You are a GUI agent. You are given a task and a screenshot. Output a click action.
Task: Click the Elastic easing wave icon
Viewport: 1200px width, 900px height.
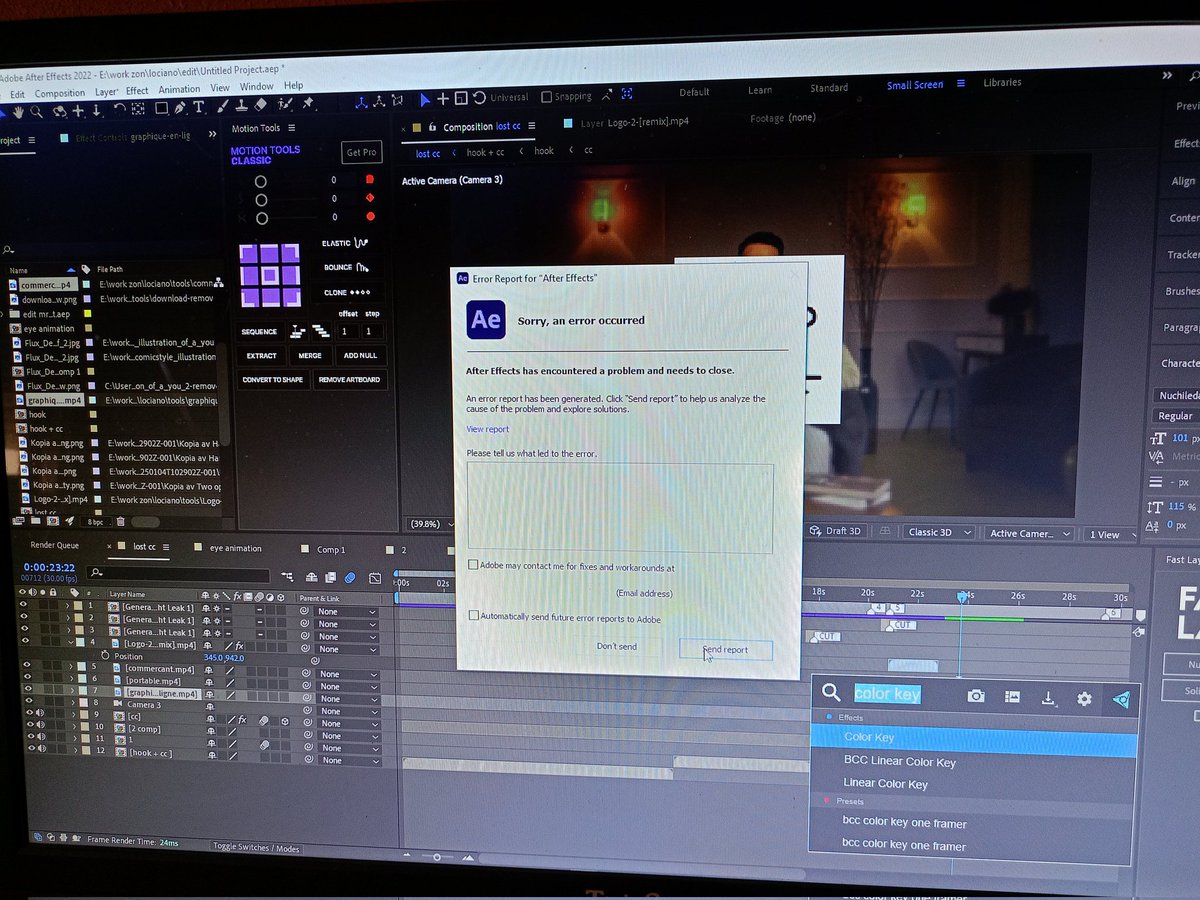[x=361, y=242]
